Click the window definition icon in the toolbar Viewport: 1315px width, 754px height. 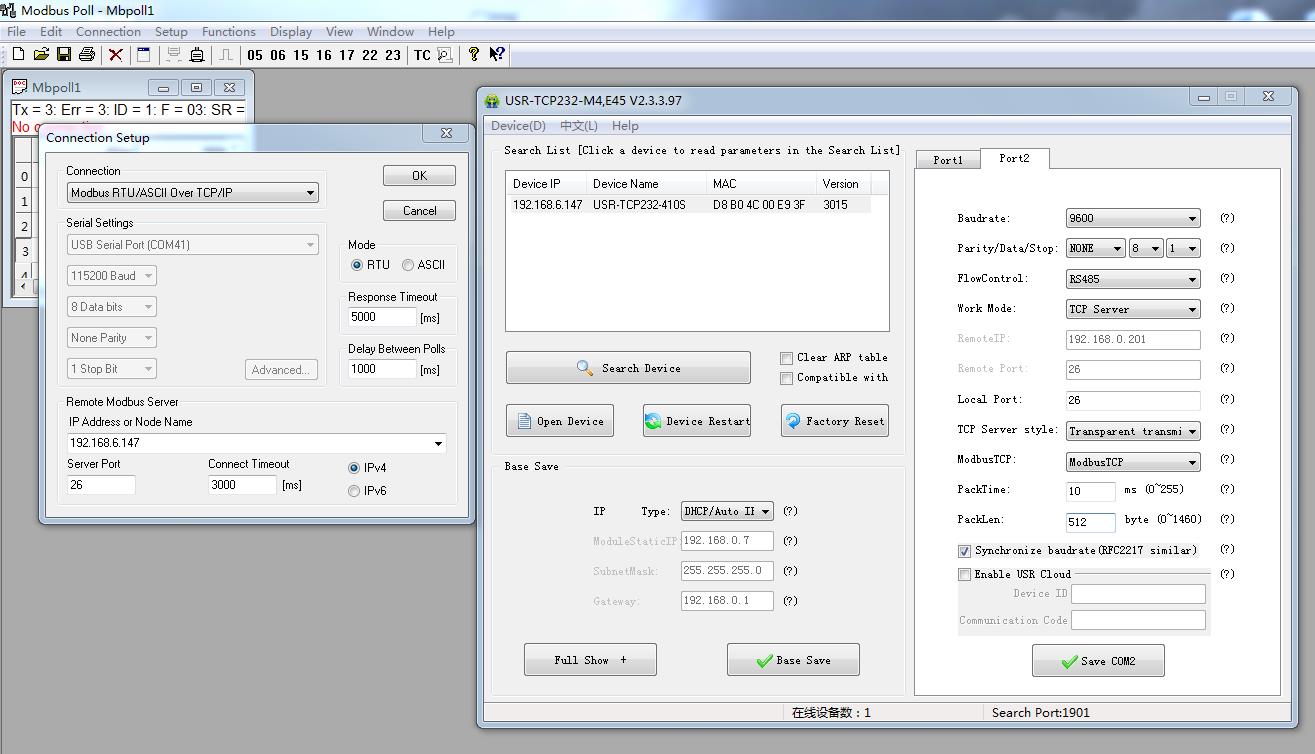[143, 55]
